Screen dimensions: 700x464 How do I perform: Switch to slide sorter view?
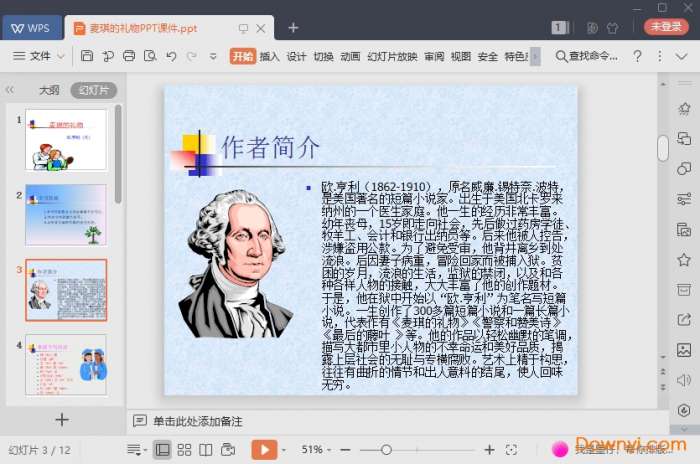tap(184, 450)
